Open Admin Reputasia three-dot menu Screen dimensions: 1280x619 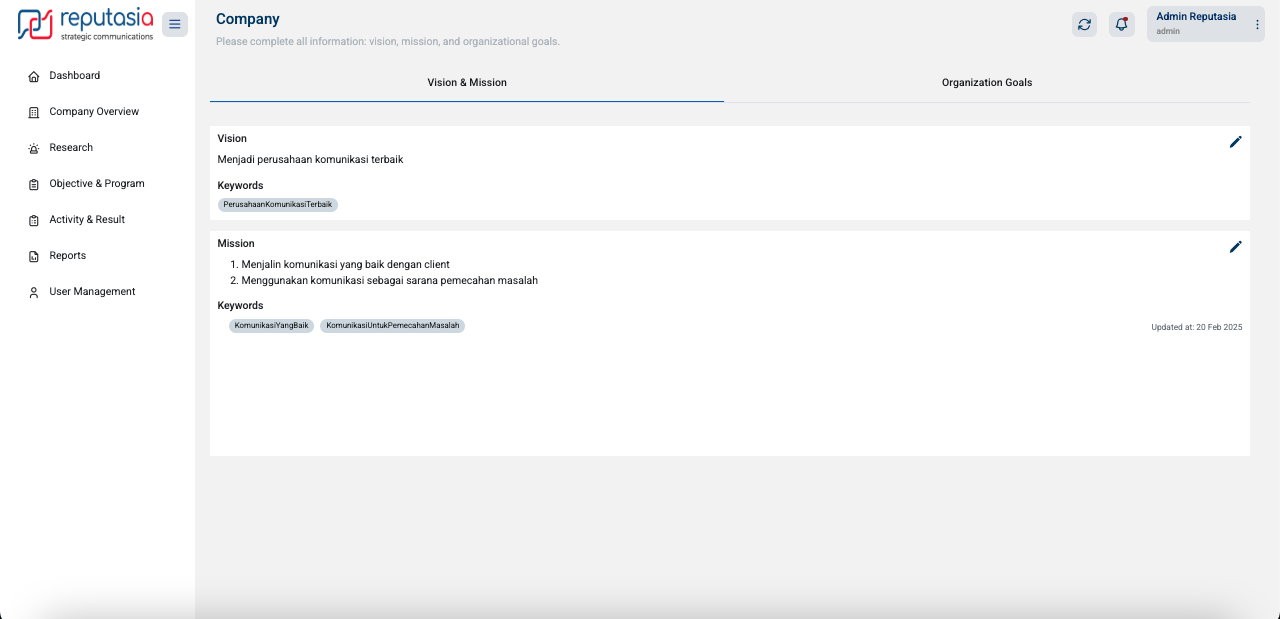[1257, 24]
